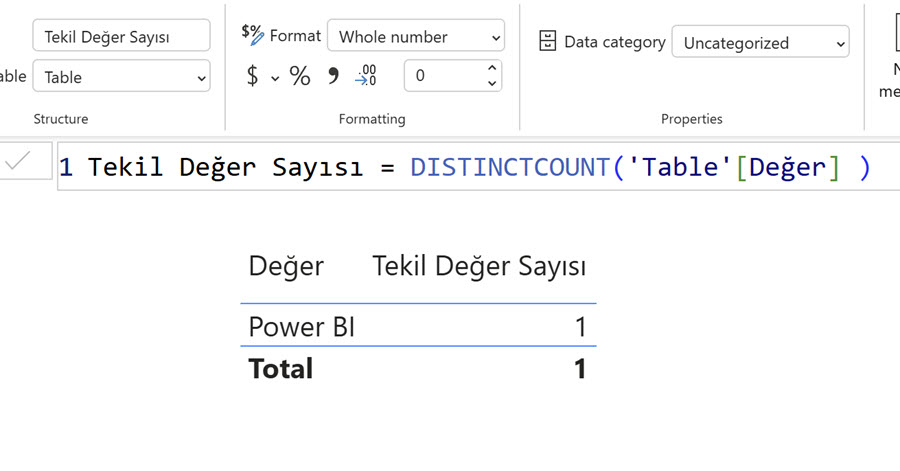This screenshot has height=471, width=900.
Task: Select the Değer column header in table
Action: click(x=286, y=266)
